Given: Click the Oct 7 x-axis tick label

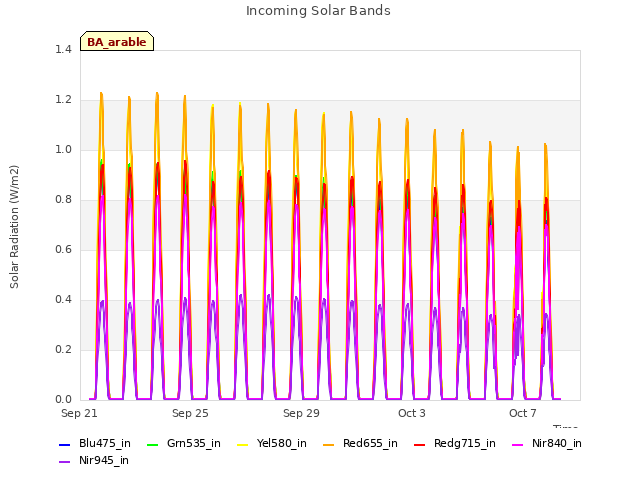Looking at the screenshot, I should (523, 413).
